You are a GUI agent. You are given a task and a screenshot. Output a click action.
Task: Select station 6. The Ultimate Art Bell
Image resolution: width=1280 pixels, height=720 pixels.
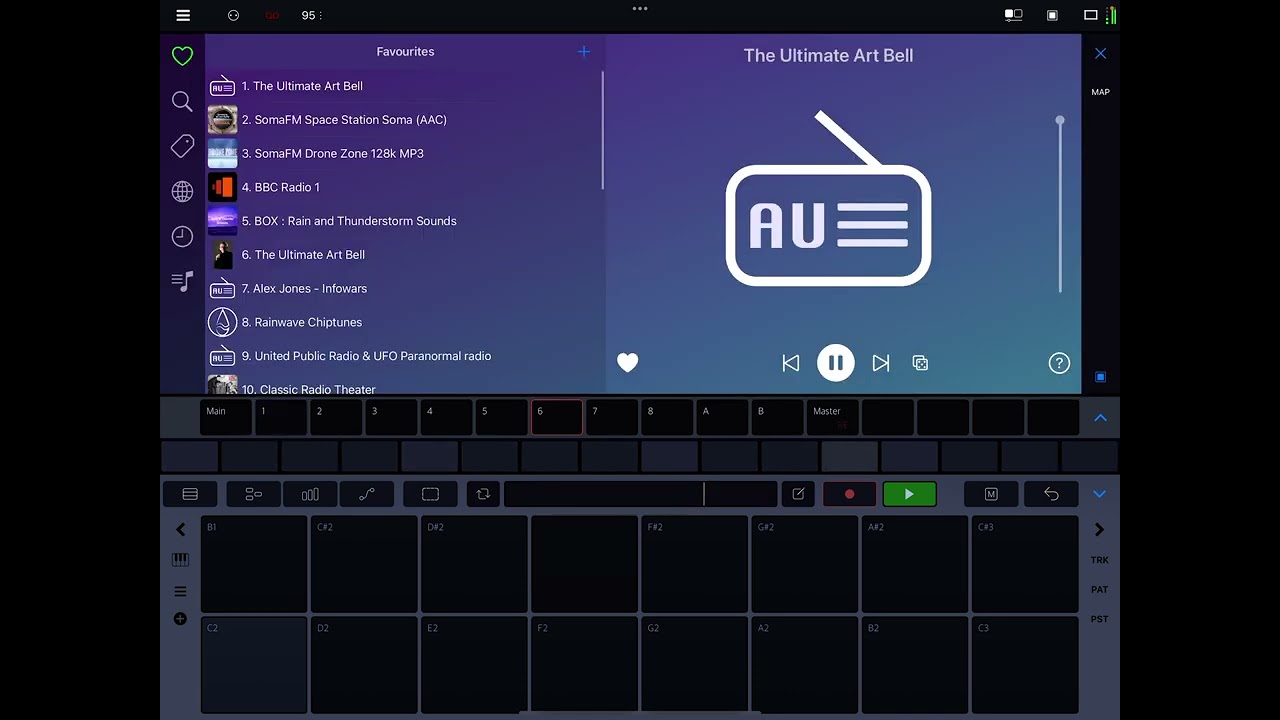pyautogui.click(x=404, y=255)
